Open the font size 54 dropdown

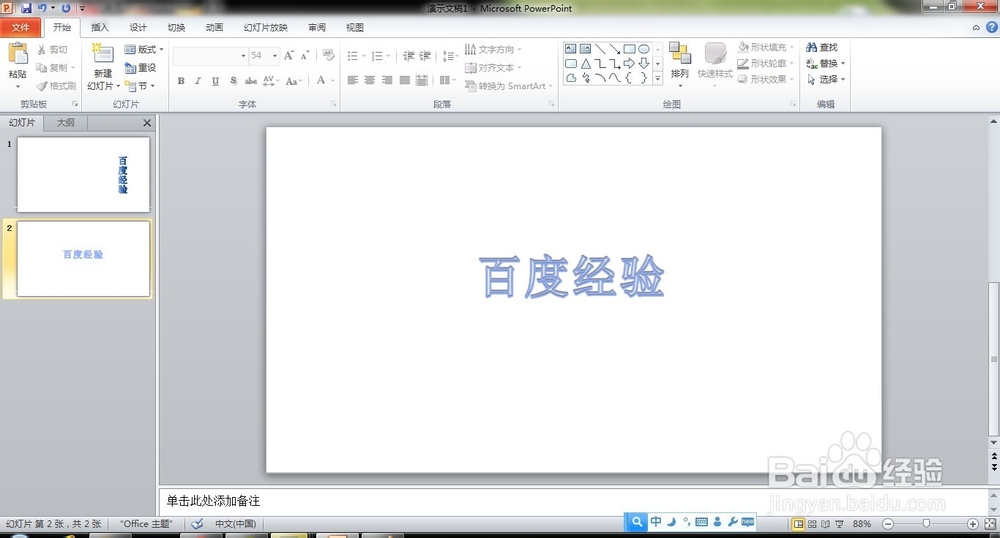coord(275,56)
